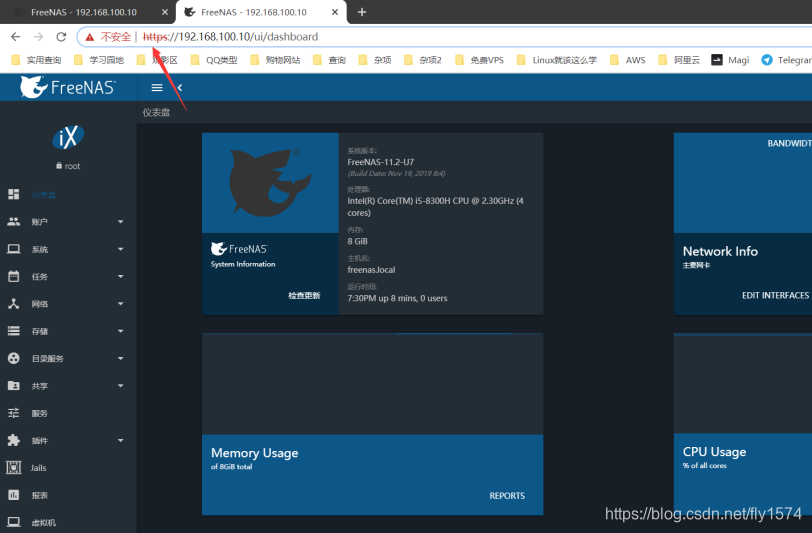Close the active FreeNAS tab
Image resolution: width=812 pixels, height=533 pixels.
[x=335, y=12]
